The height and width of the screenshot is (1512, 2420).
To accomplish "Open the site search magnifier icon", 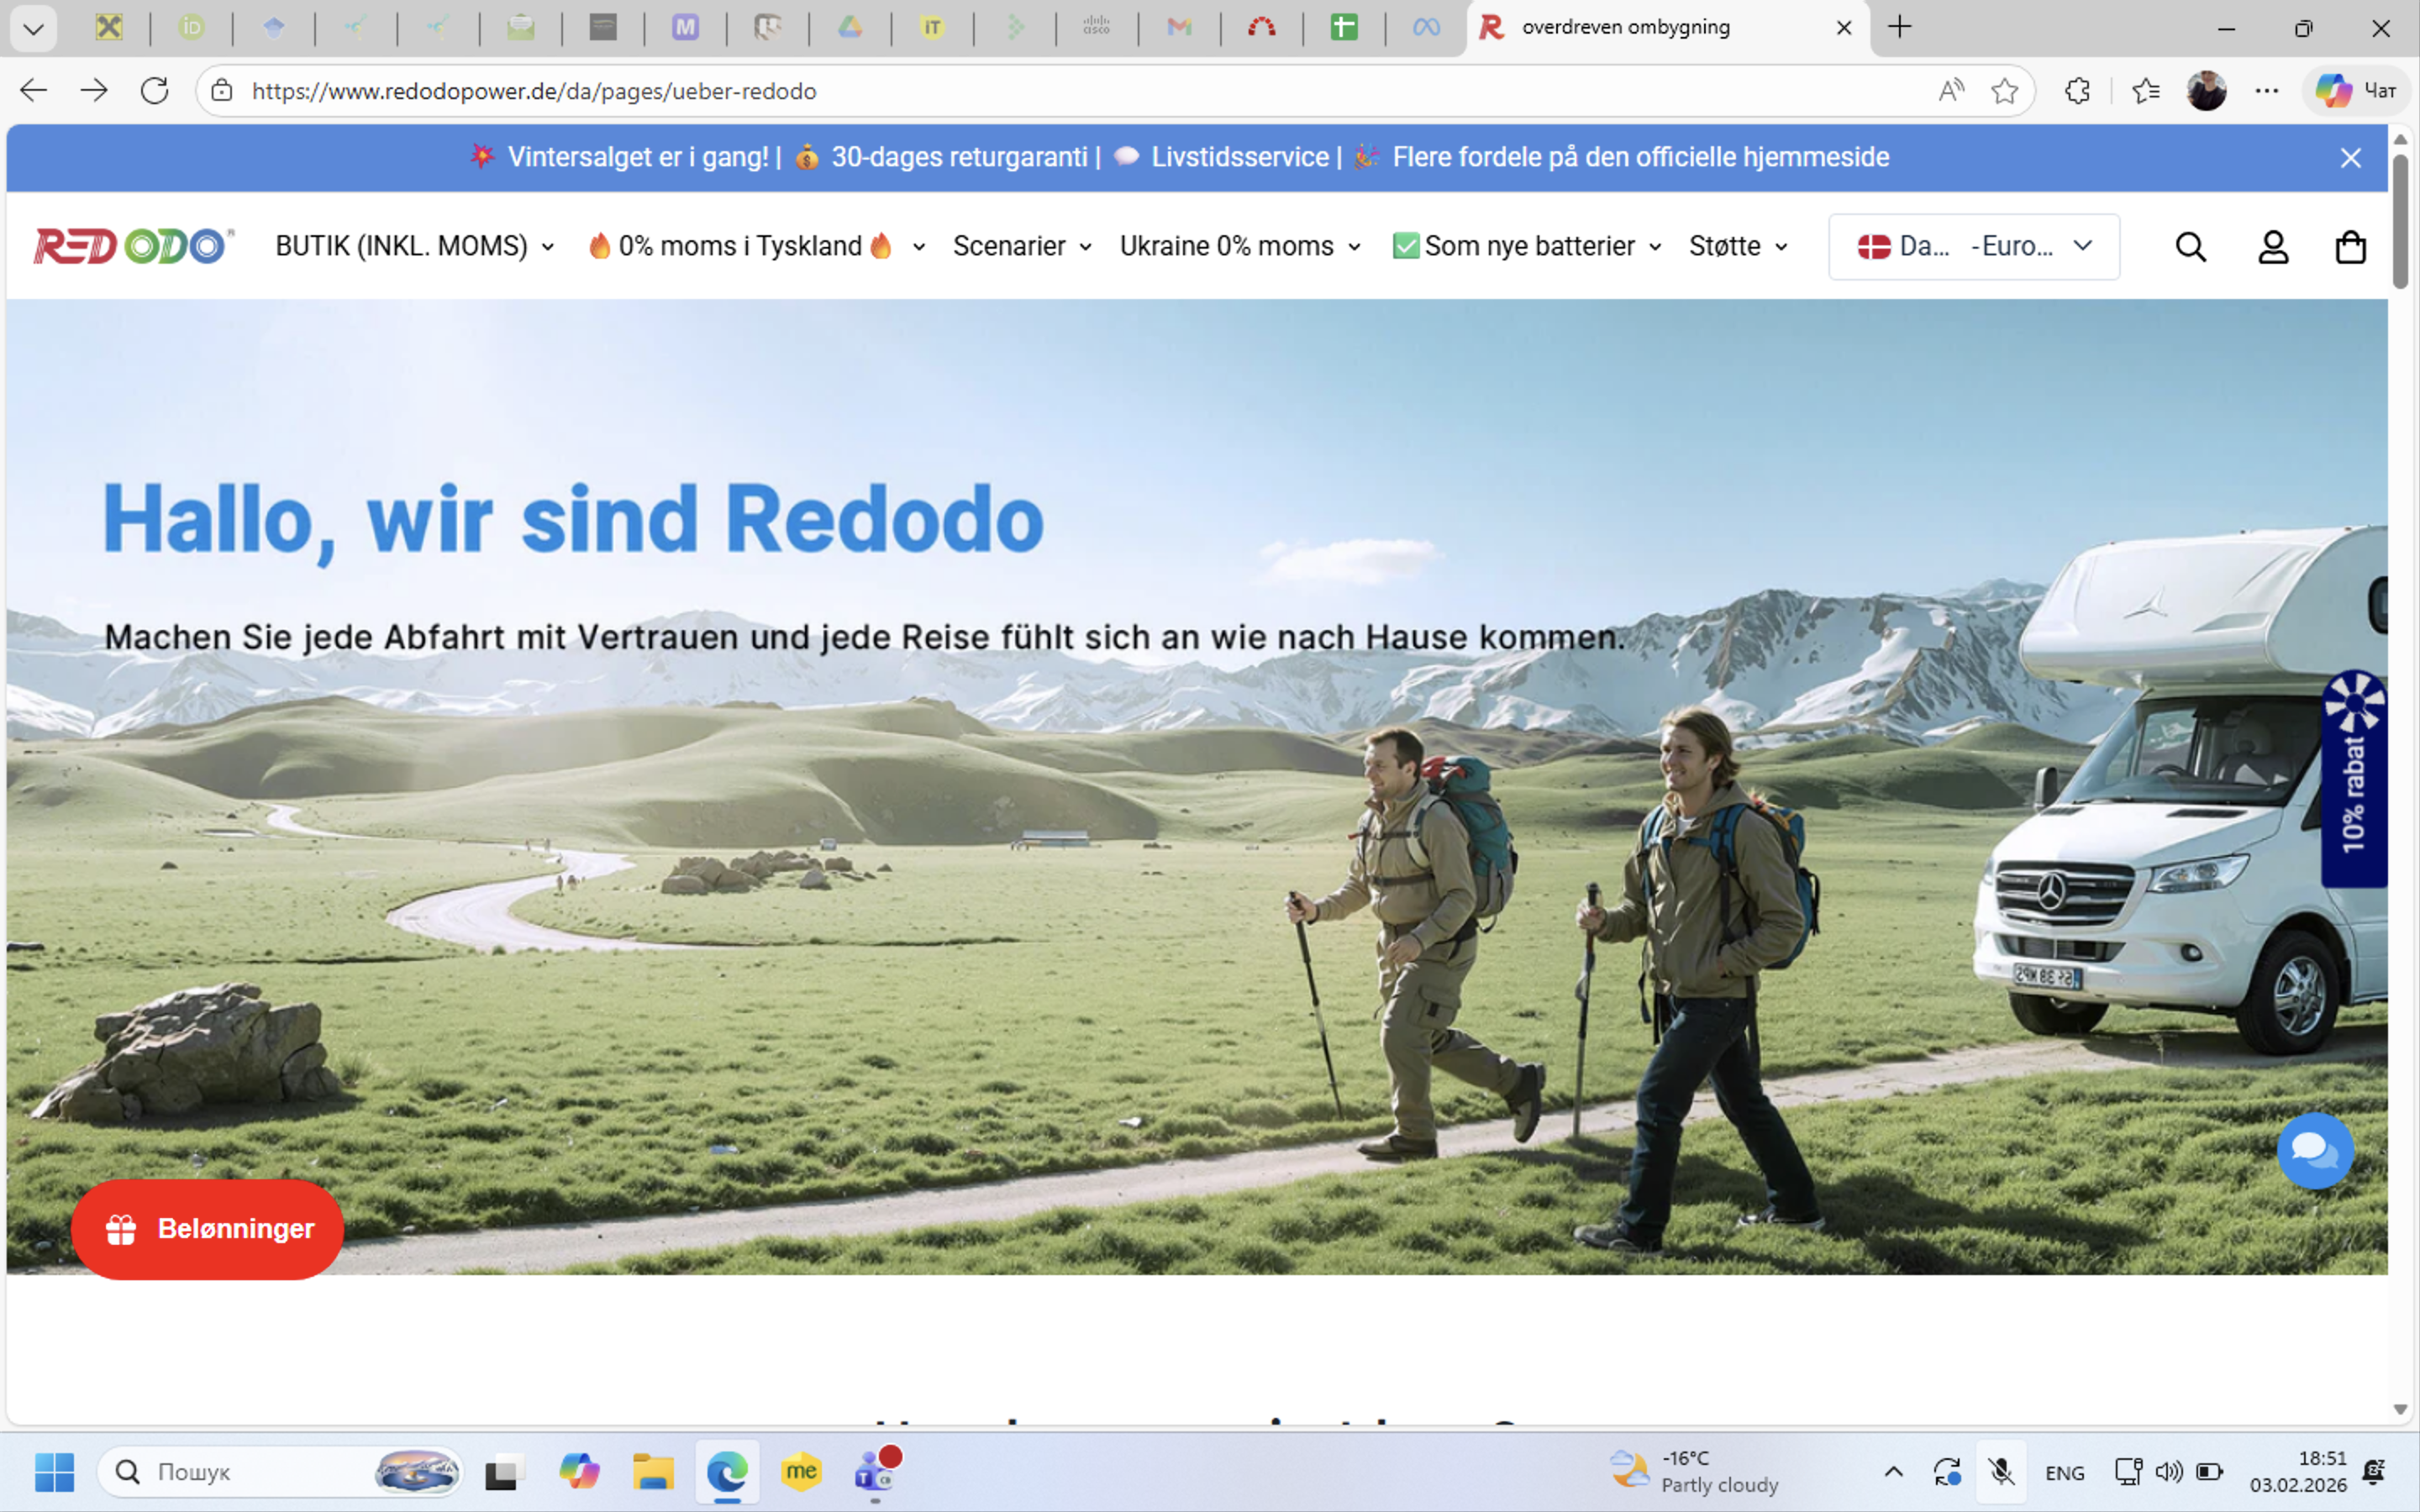I will point(2190,247).
